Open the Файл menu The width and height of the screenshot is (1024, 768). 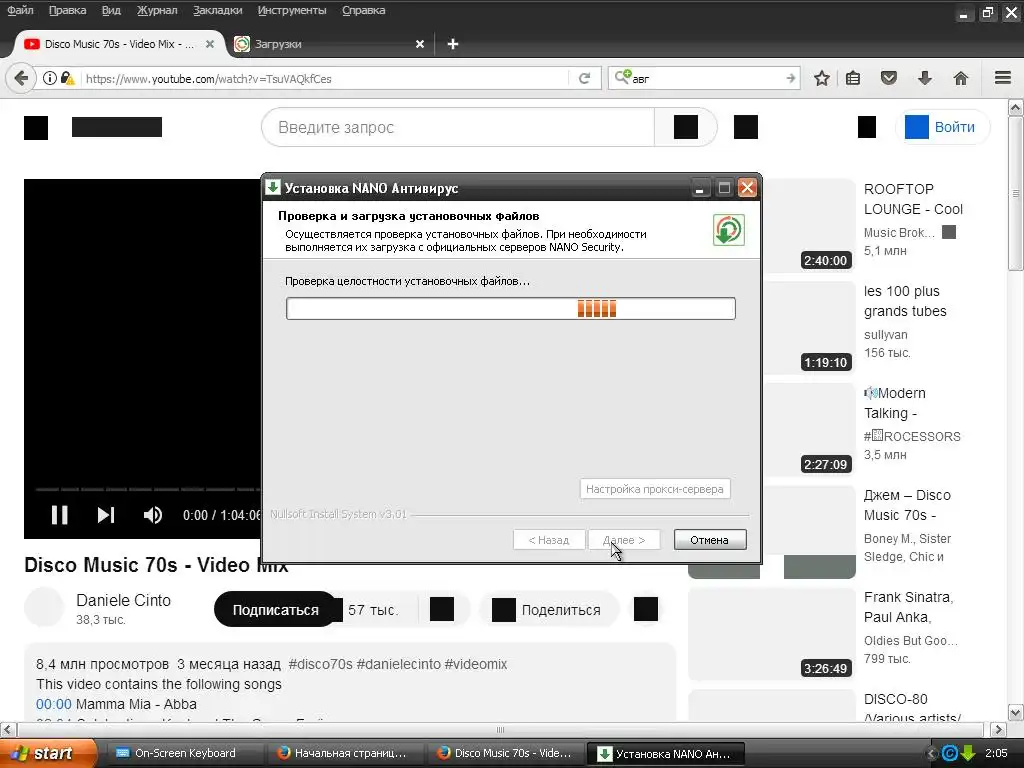20,10
